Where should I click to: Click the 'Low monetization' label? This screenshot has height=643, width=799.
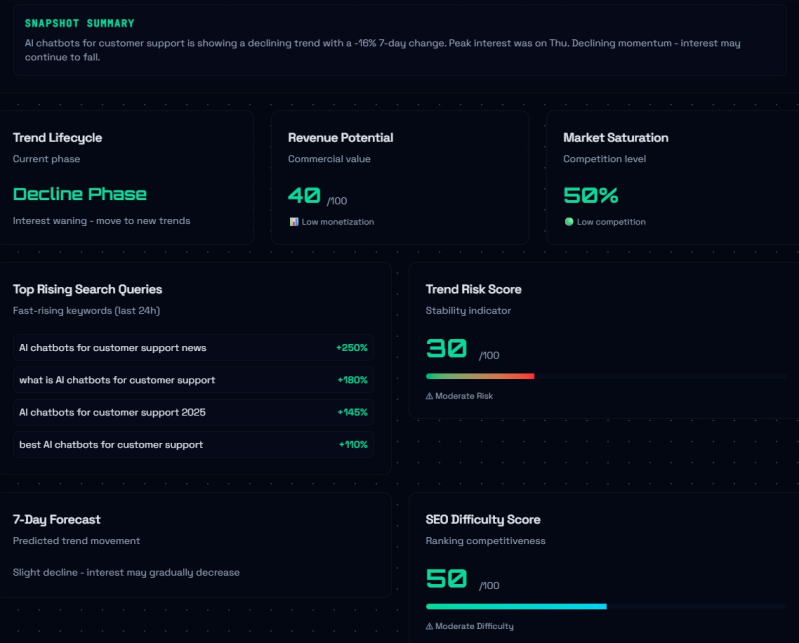(338, 222)
